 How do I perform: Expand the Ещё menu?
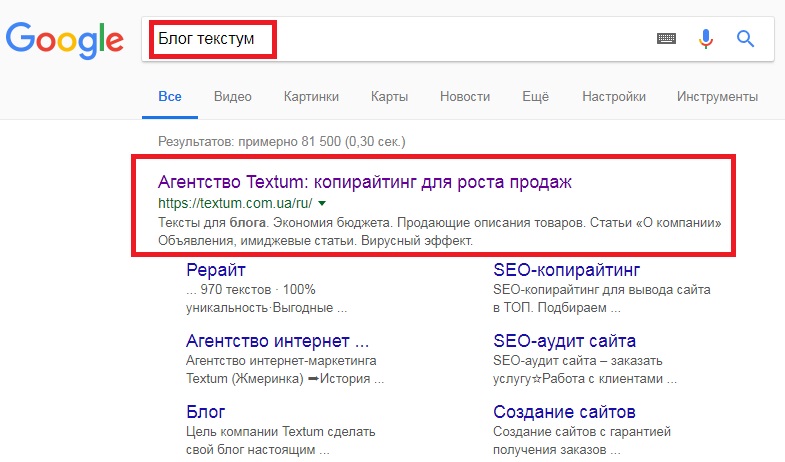[x=536, y=97]
